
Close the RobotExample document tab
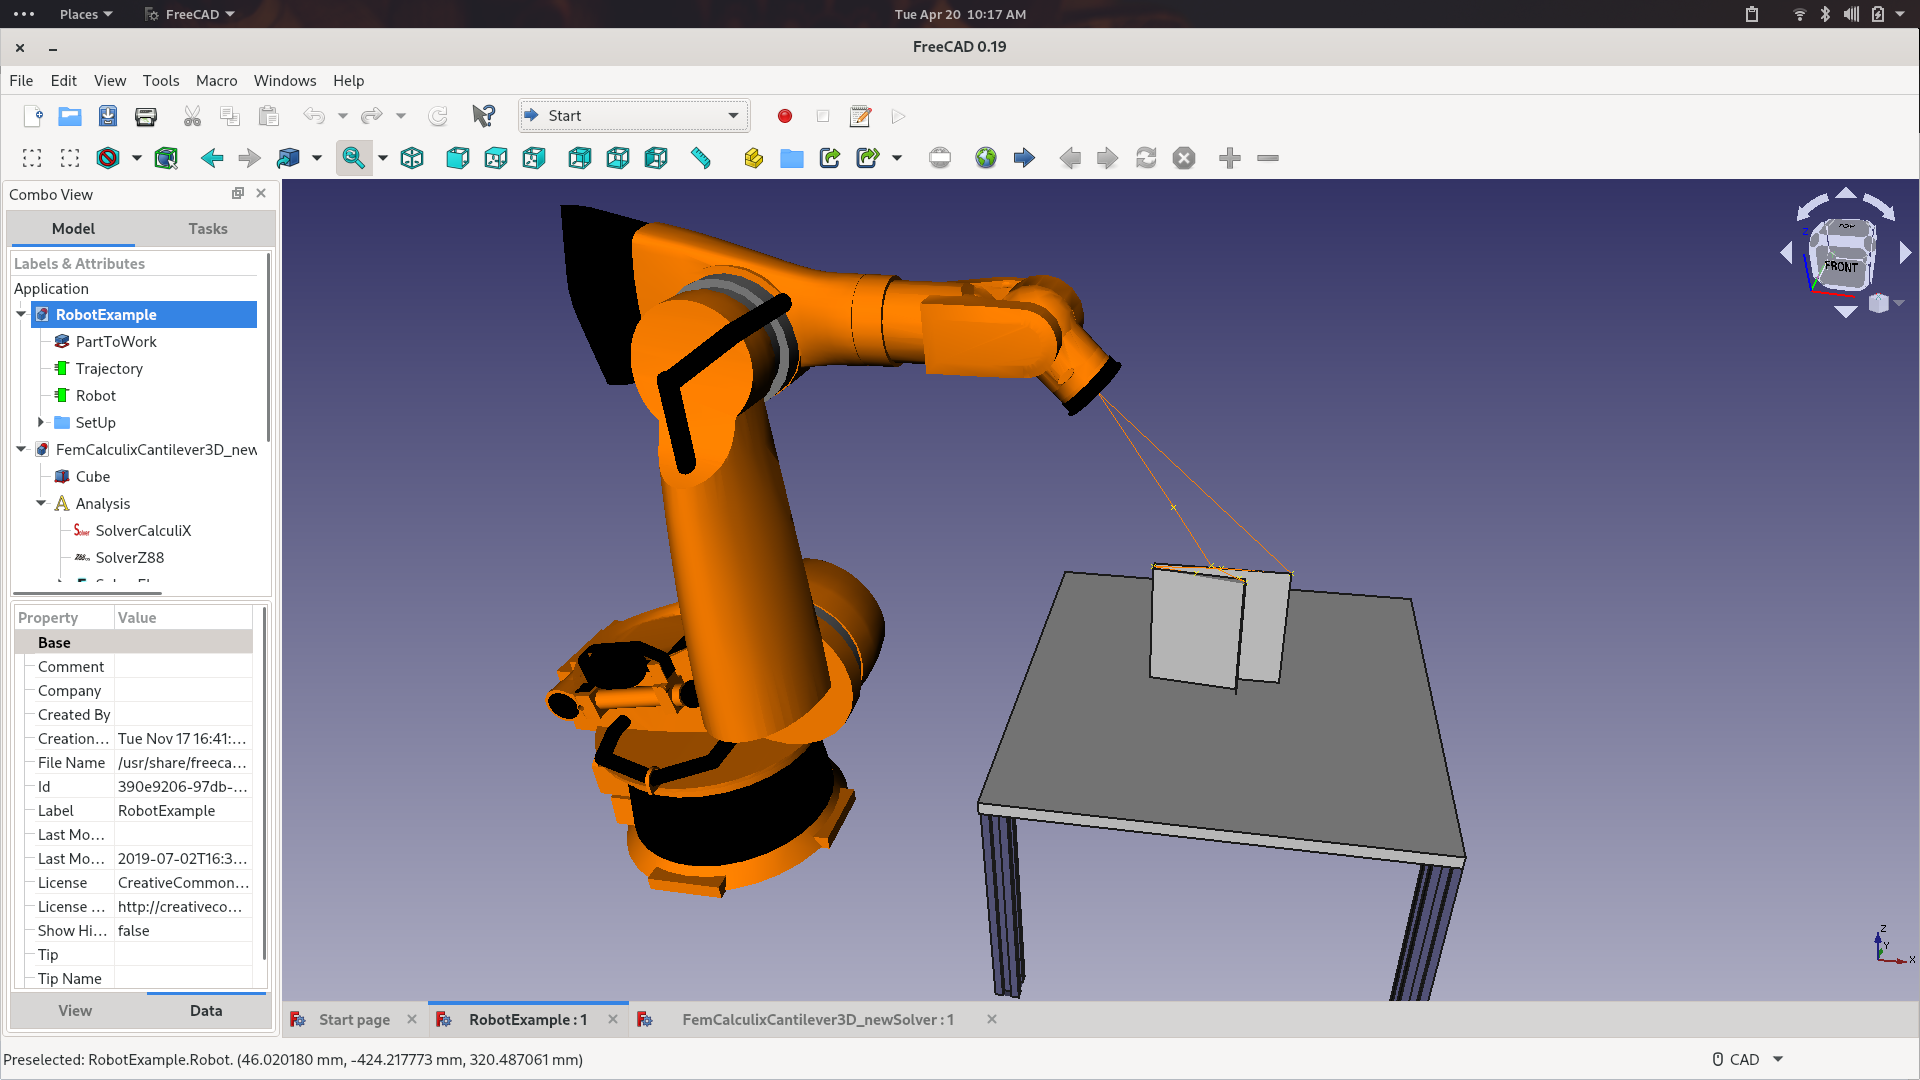pos(613,1019)
